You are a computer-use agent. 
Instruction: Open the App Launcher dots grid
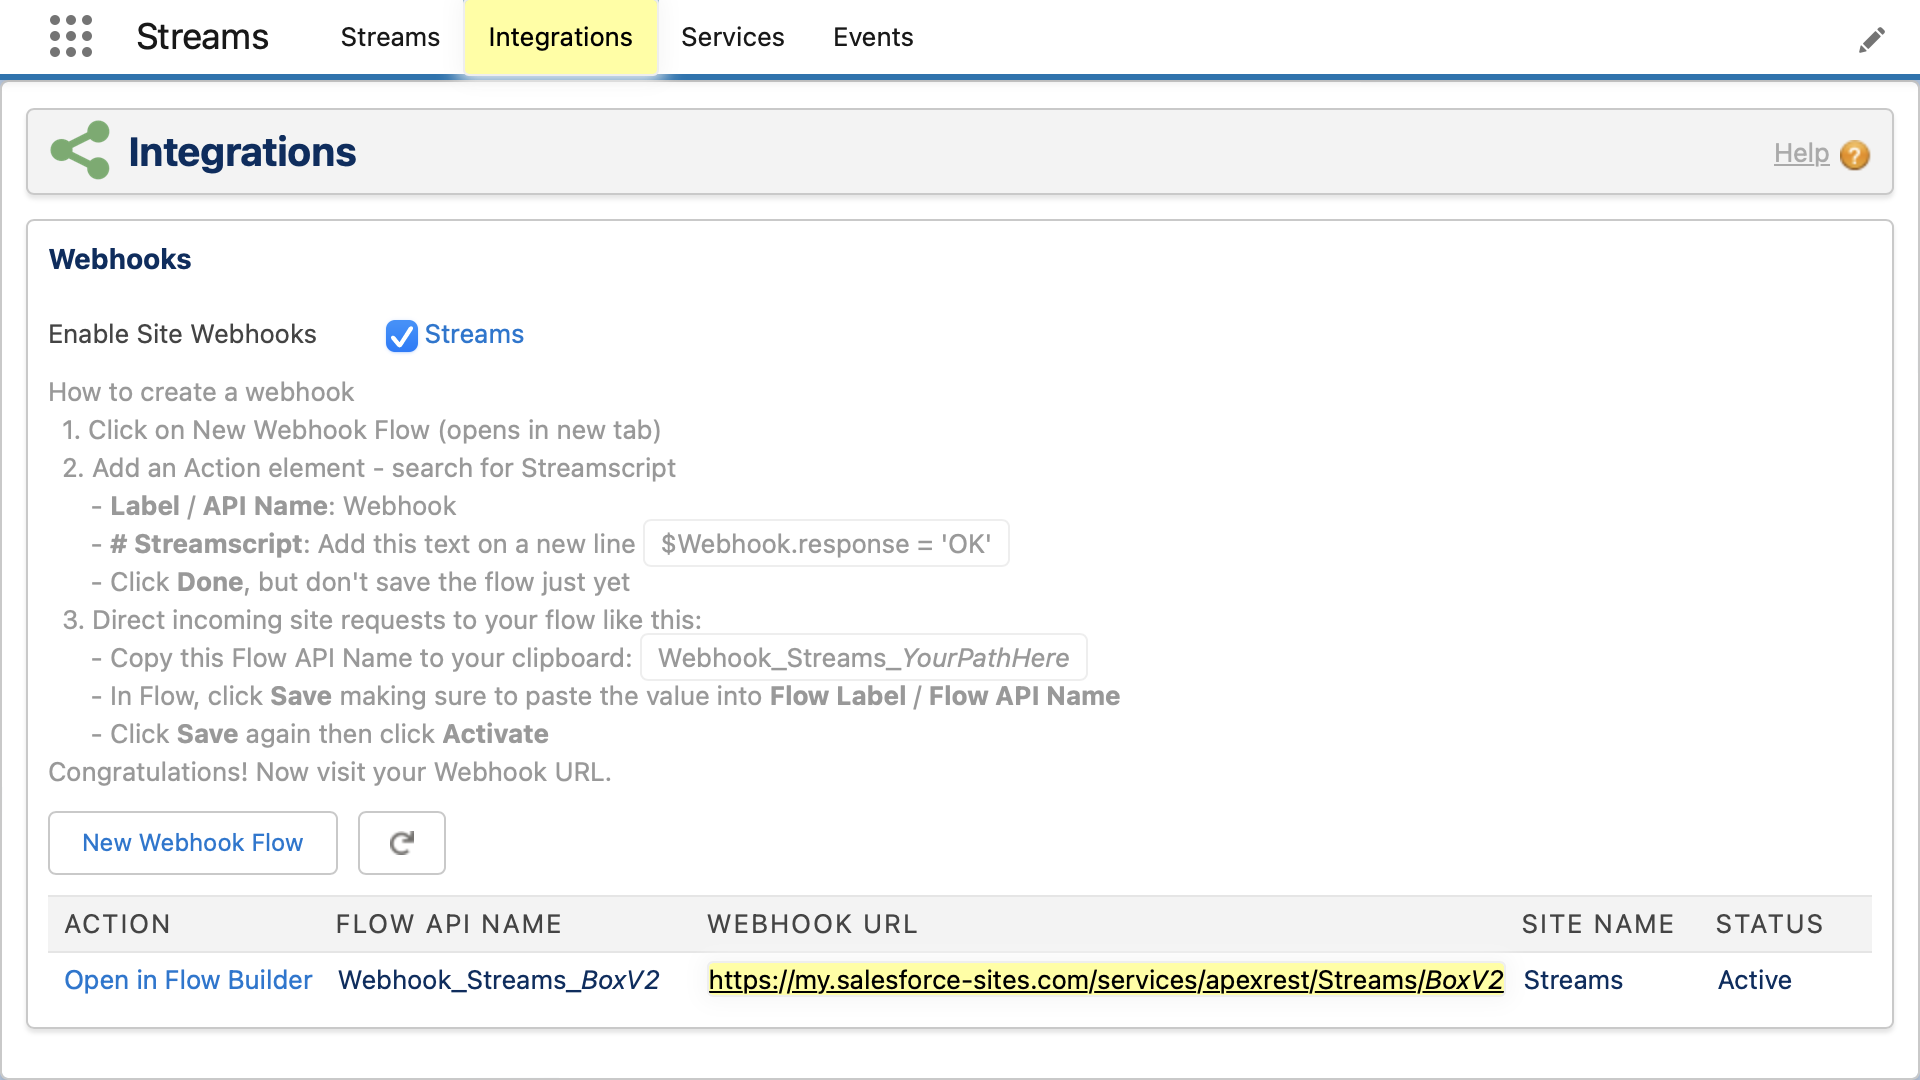71,37
